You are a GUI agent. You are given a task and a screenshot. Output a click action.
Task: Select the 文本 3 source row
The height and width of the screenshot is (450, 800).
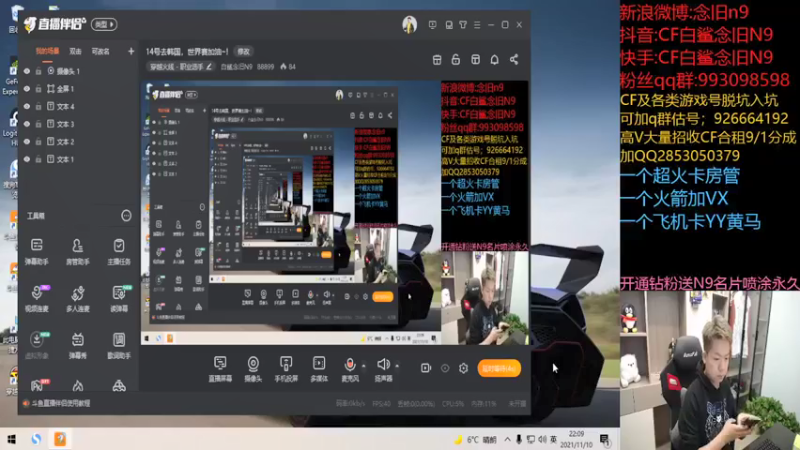[78, 124]
